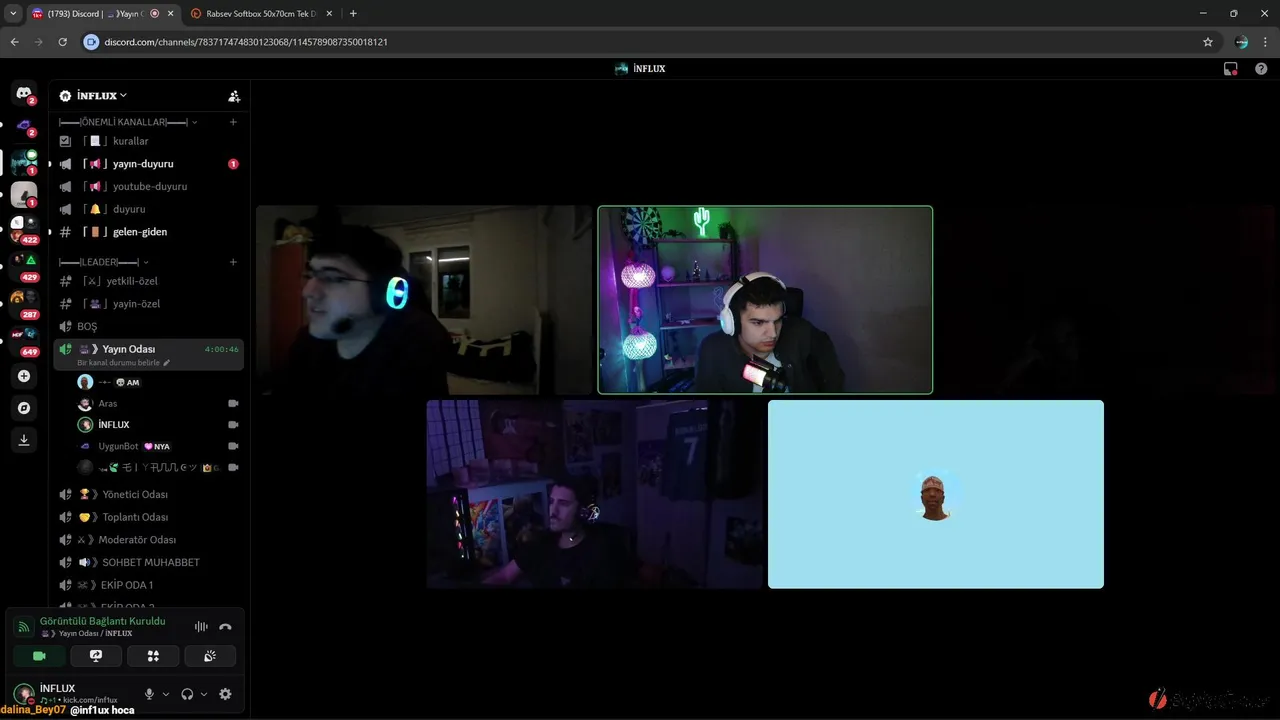The height and width of the screenshot is (720, 1280).
Task: Open the server with the 649 unread badge
Action: click(24, 340)
